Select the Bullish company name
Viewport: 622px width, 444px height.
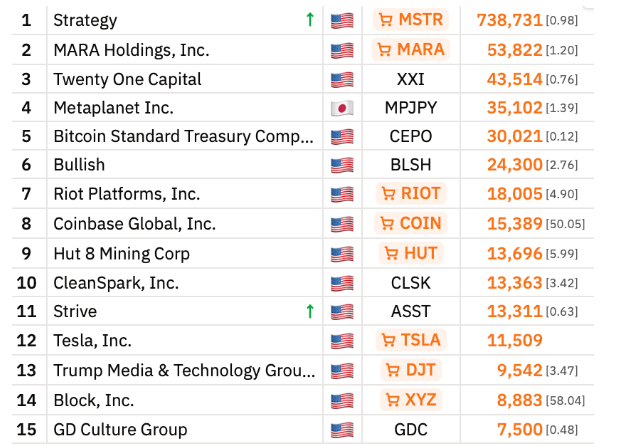(79, 165)
